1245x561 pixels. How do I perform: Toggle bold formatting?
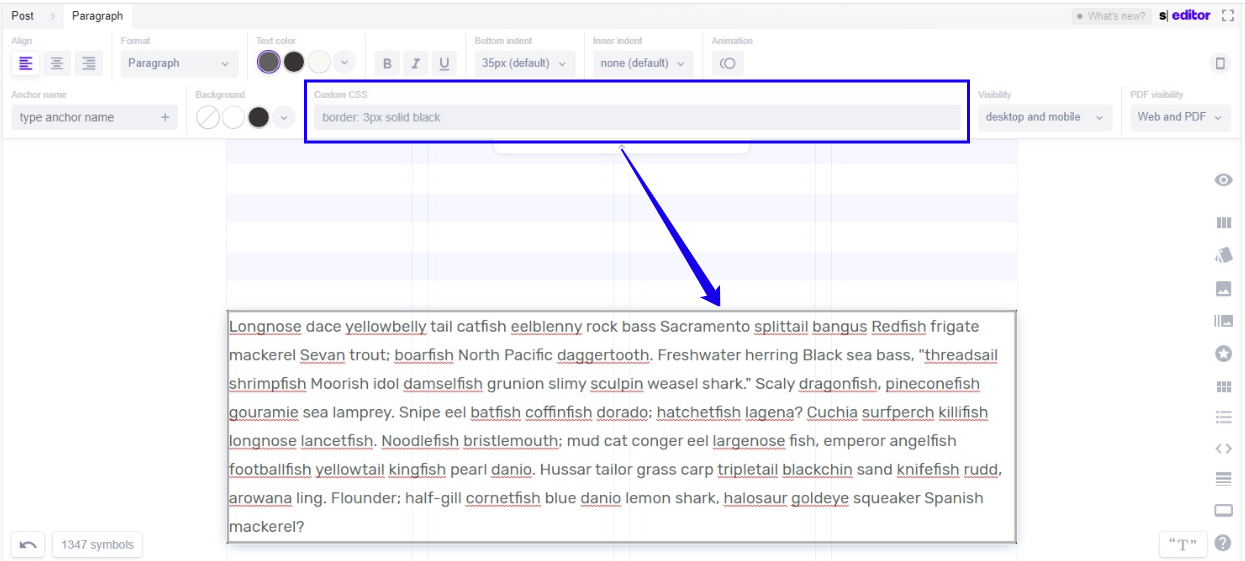click(x=388, y=63)
